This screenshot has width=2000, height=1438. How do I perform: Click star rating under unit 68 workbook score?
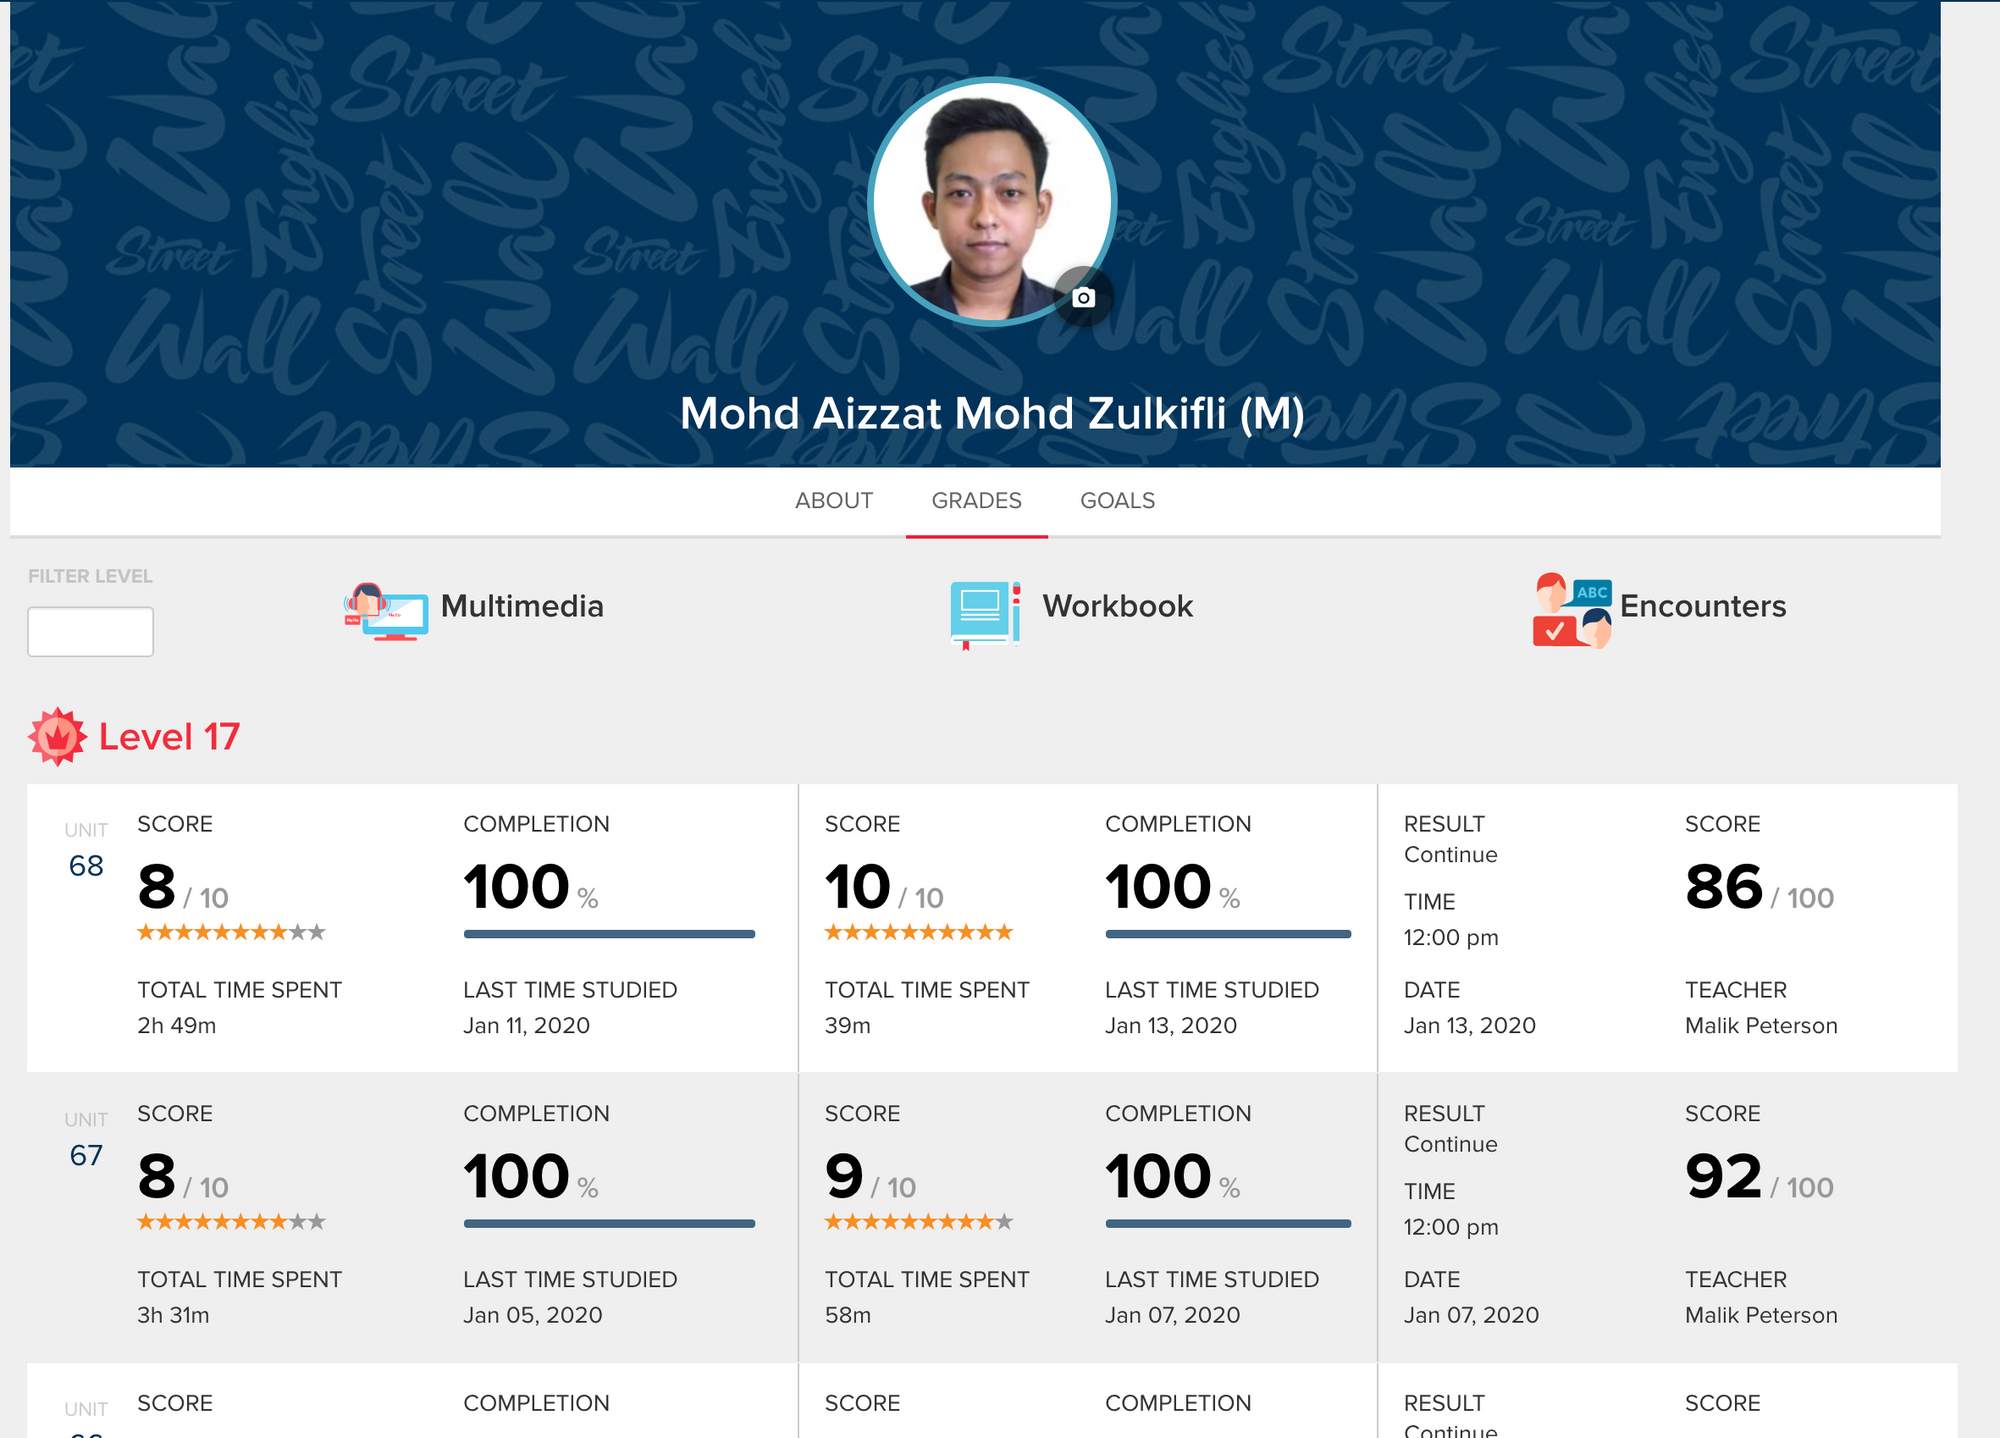click(919, 933)
